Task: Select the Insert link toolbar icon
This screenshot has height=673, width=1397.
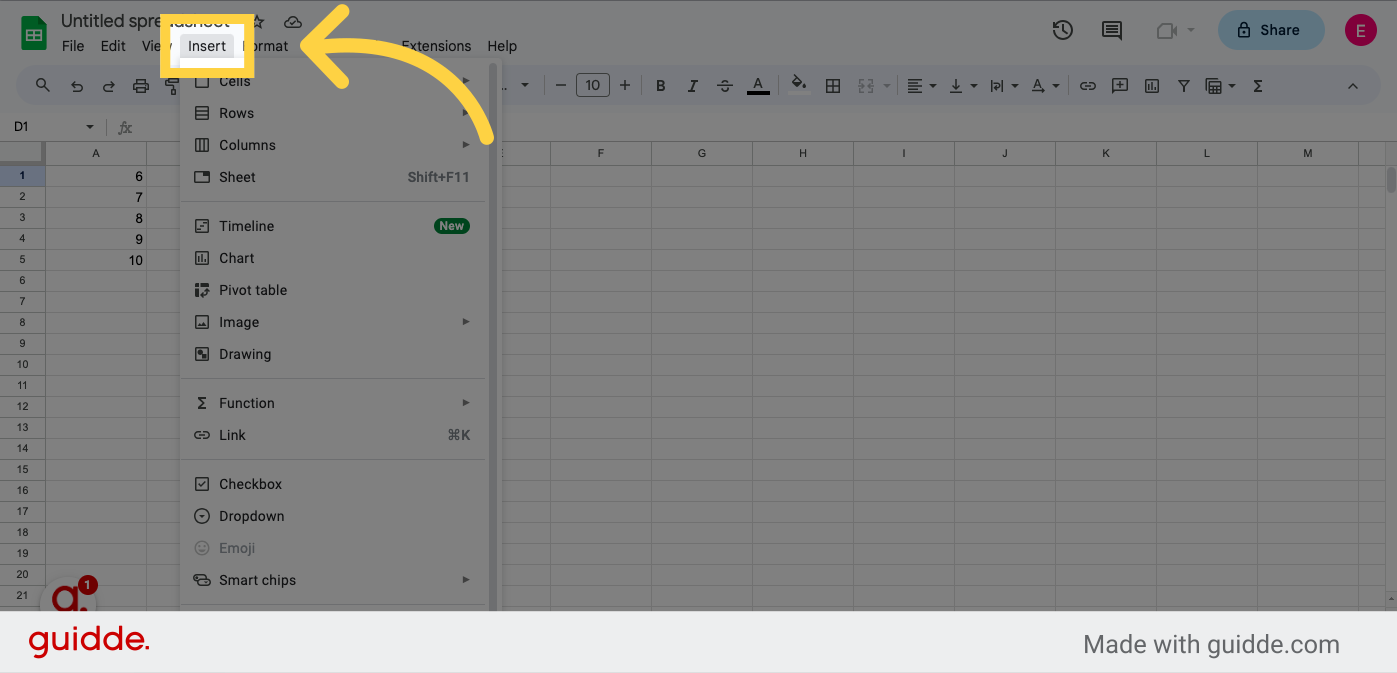Action: pos(1087,85)
